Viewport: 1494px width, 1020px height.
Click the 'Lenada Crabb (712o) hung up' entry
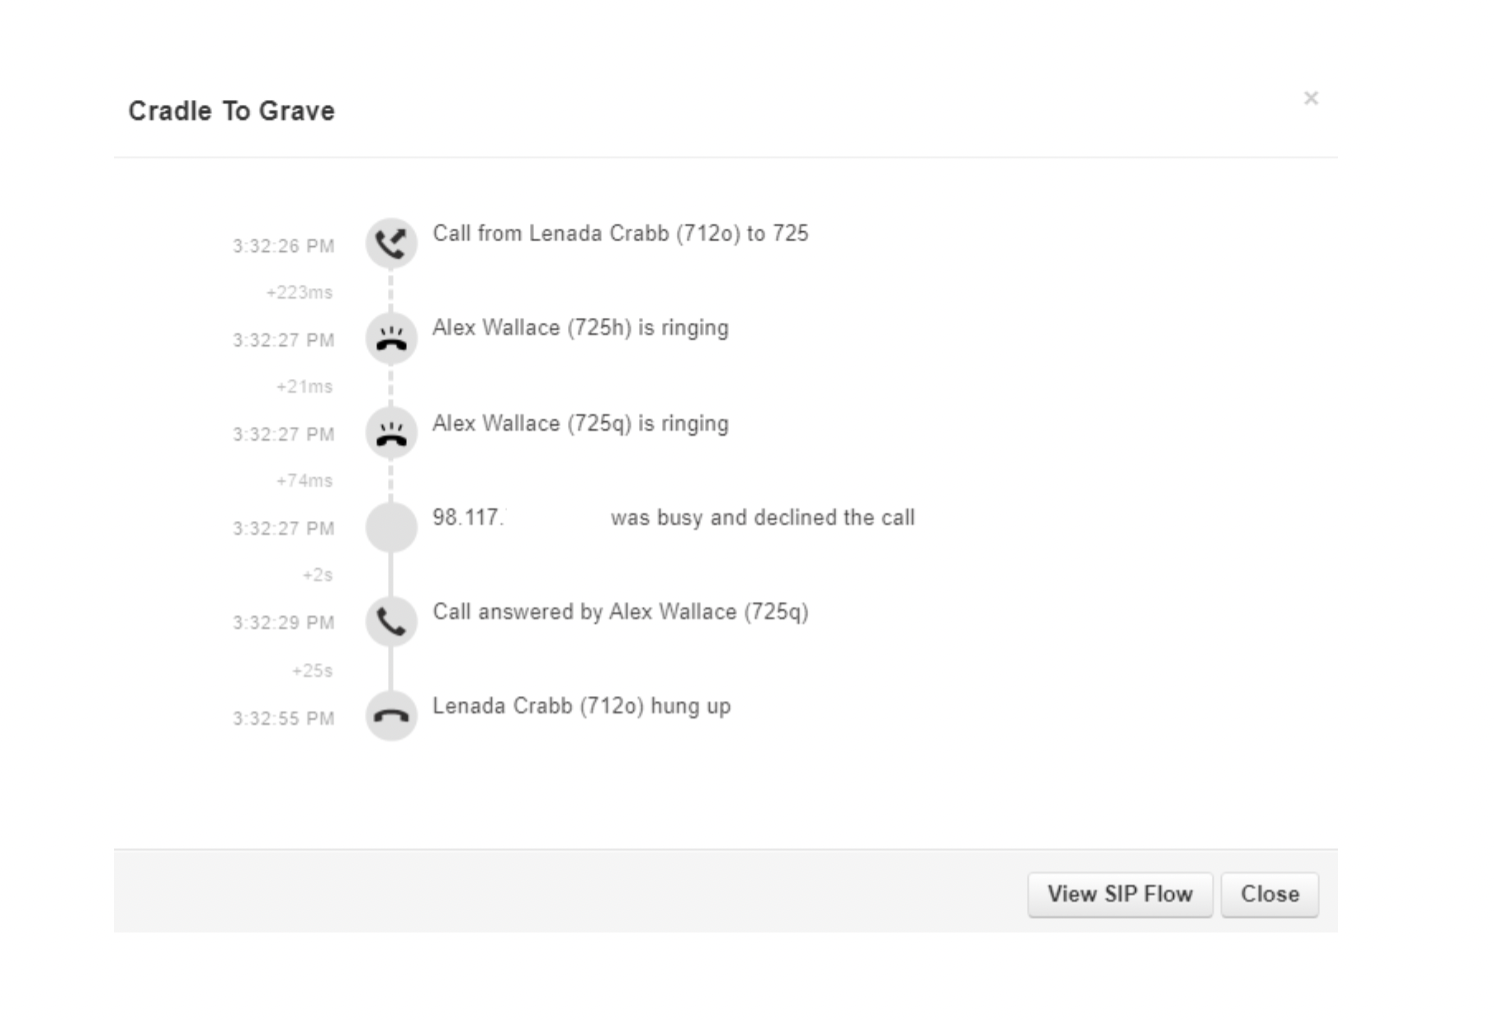click(581, 706)
